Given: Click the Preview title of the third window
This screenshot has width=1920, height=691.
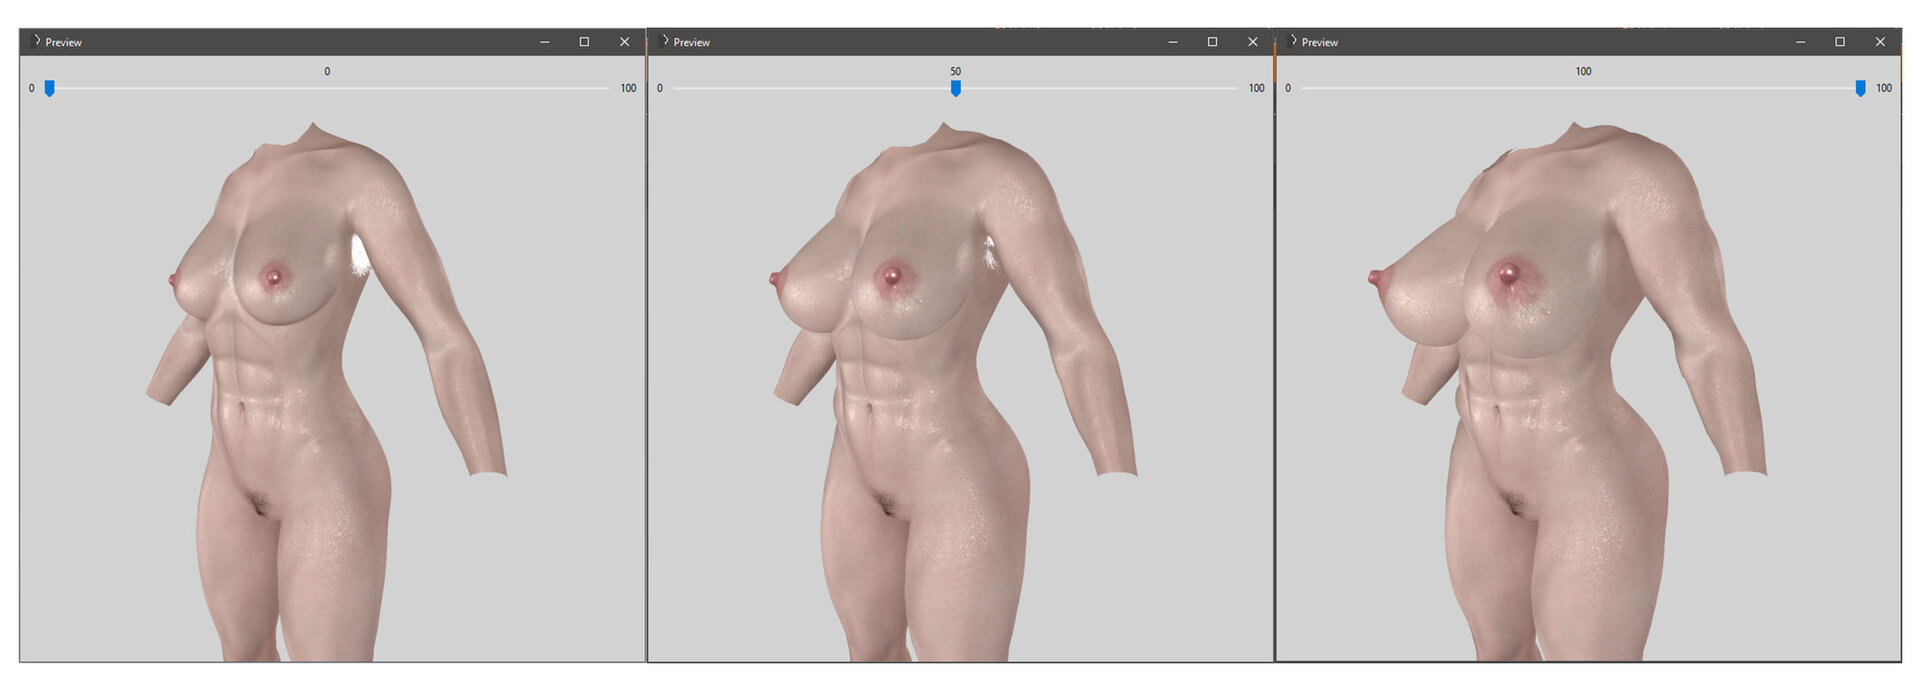Looking at the screenshot, I should (x=1319, y=42).
